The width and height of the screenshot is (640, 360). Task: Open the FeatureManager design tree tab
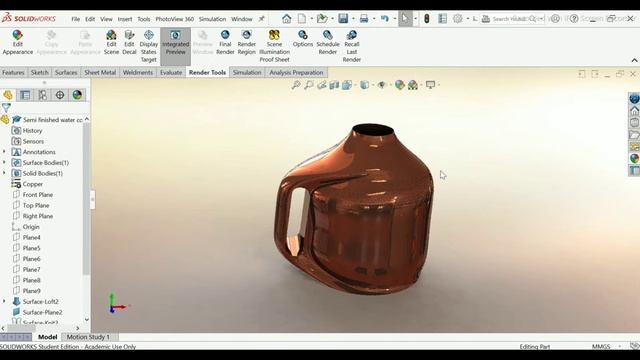coord(8,95)
